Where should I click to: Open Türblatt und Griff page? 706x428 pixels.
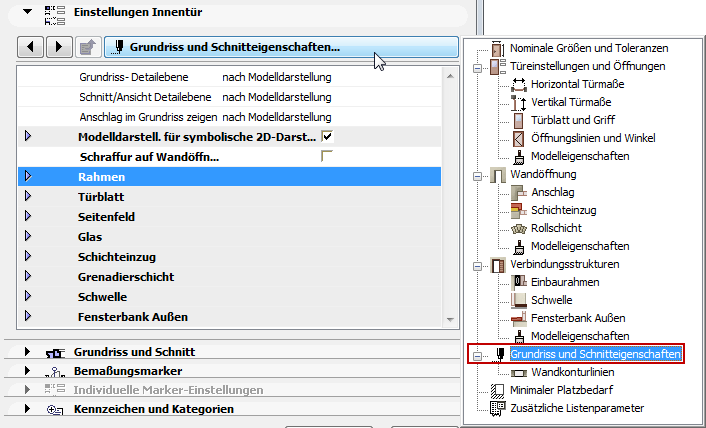click(x=573, y=120)
